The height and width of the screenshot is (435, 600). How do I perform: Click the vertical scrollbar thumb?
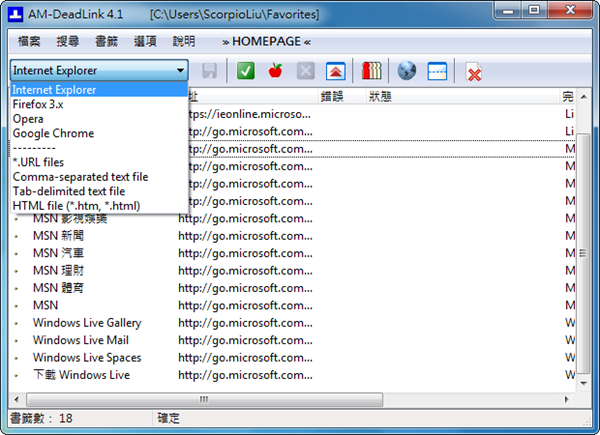click(583, 253)
